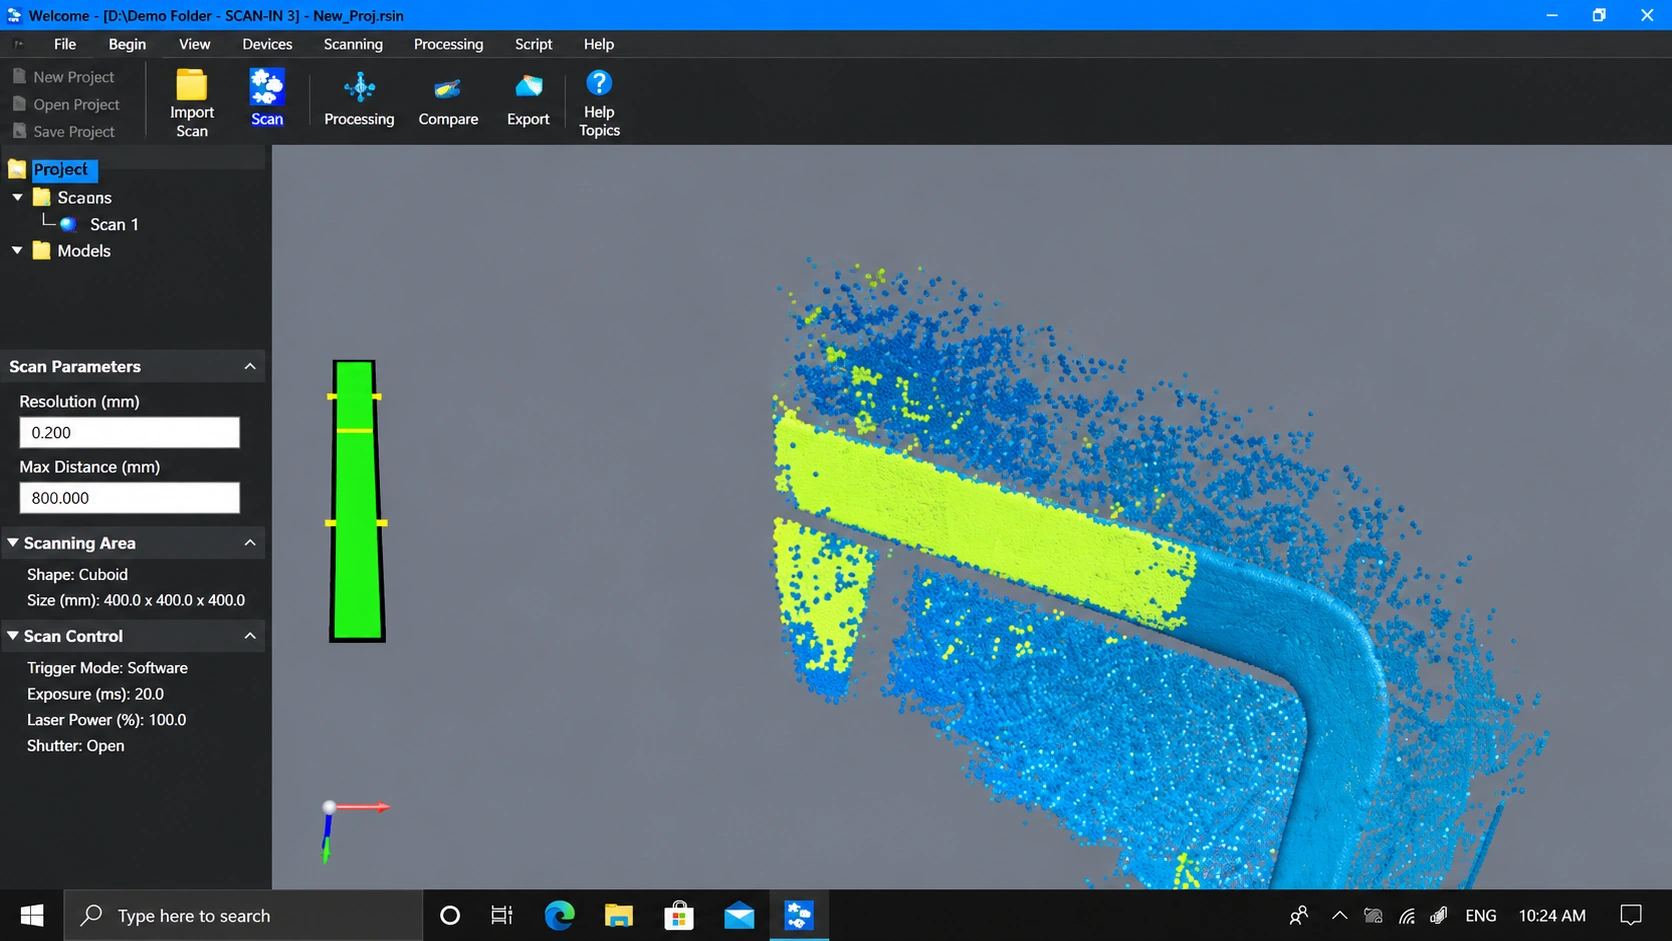Screen dimensions: 1672x941
Task: Collapse the Models folder arrow
Action: coord(17,250)
